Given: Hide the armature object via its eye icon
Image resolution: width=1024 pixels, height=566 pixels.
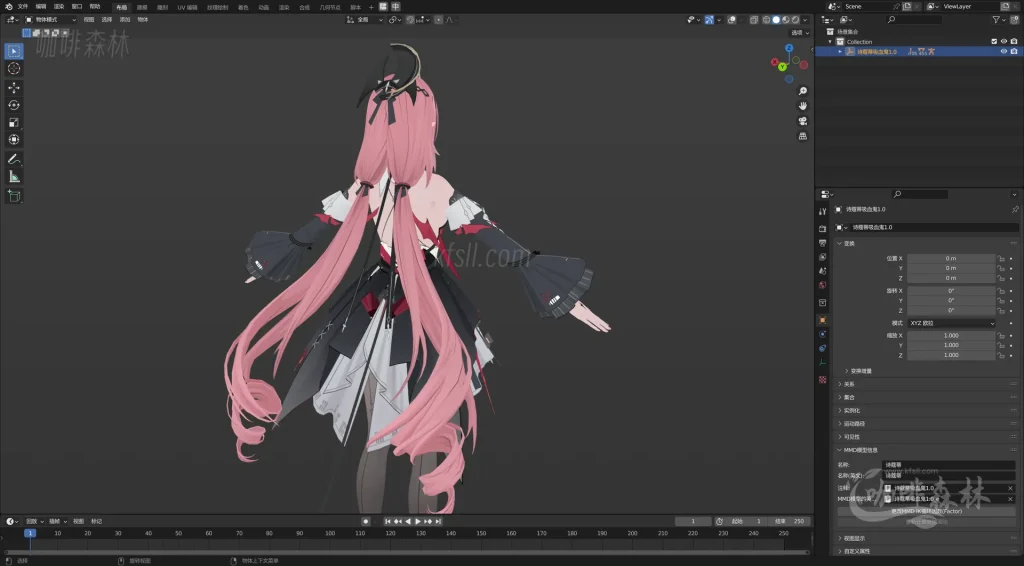Looking at the screenshot, I should [x=1004, y=51].
